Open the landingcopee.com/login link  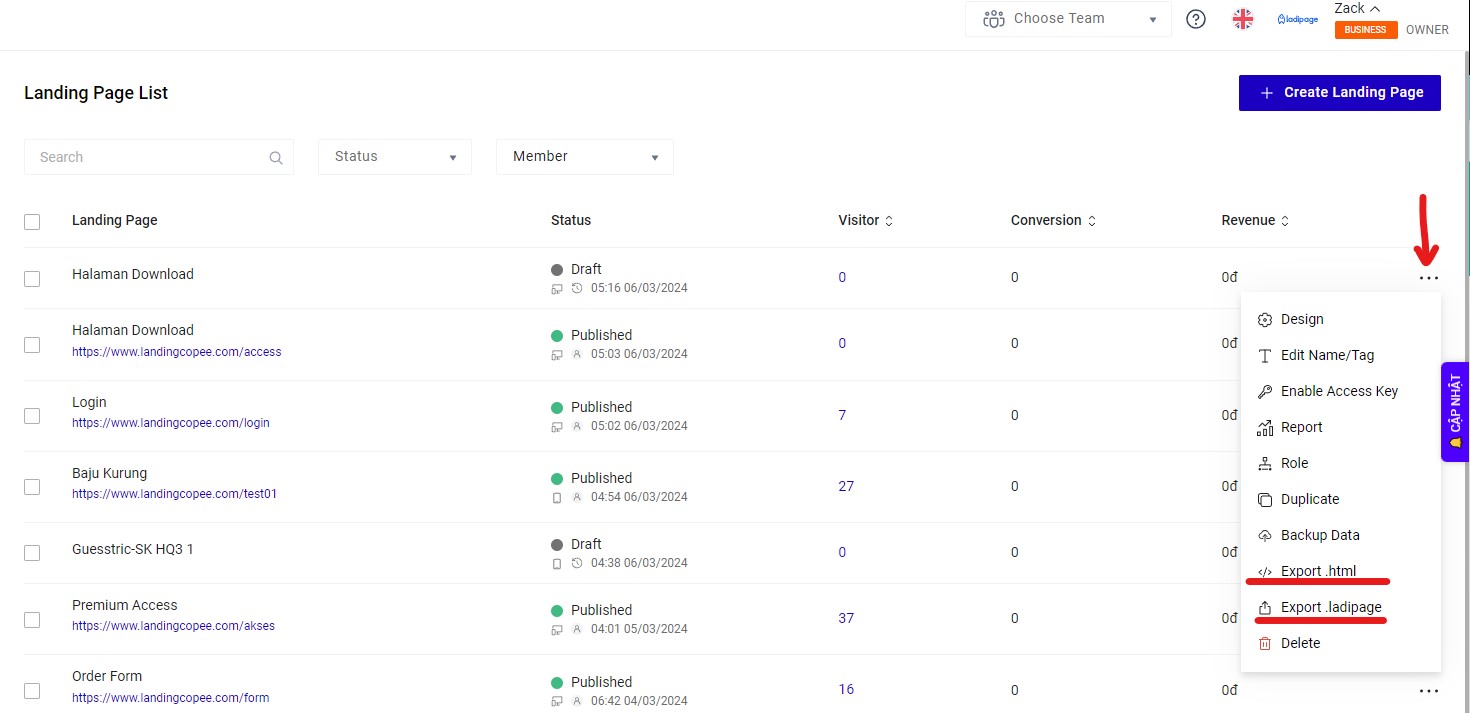171,423
